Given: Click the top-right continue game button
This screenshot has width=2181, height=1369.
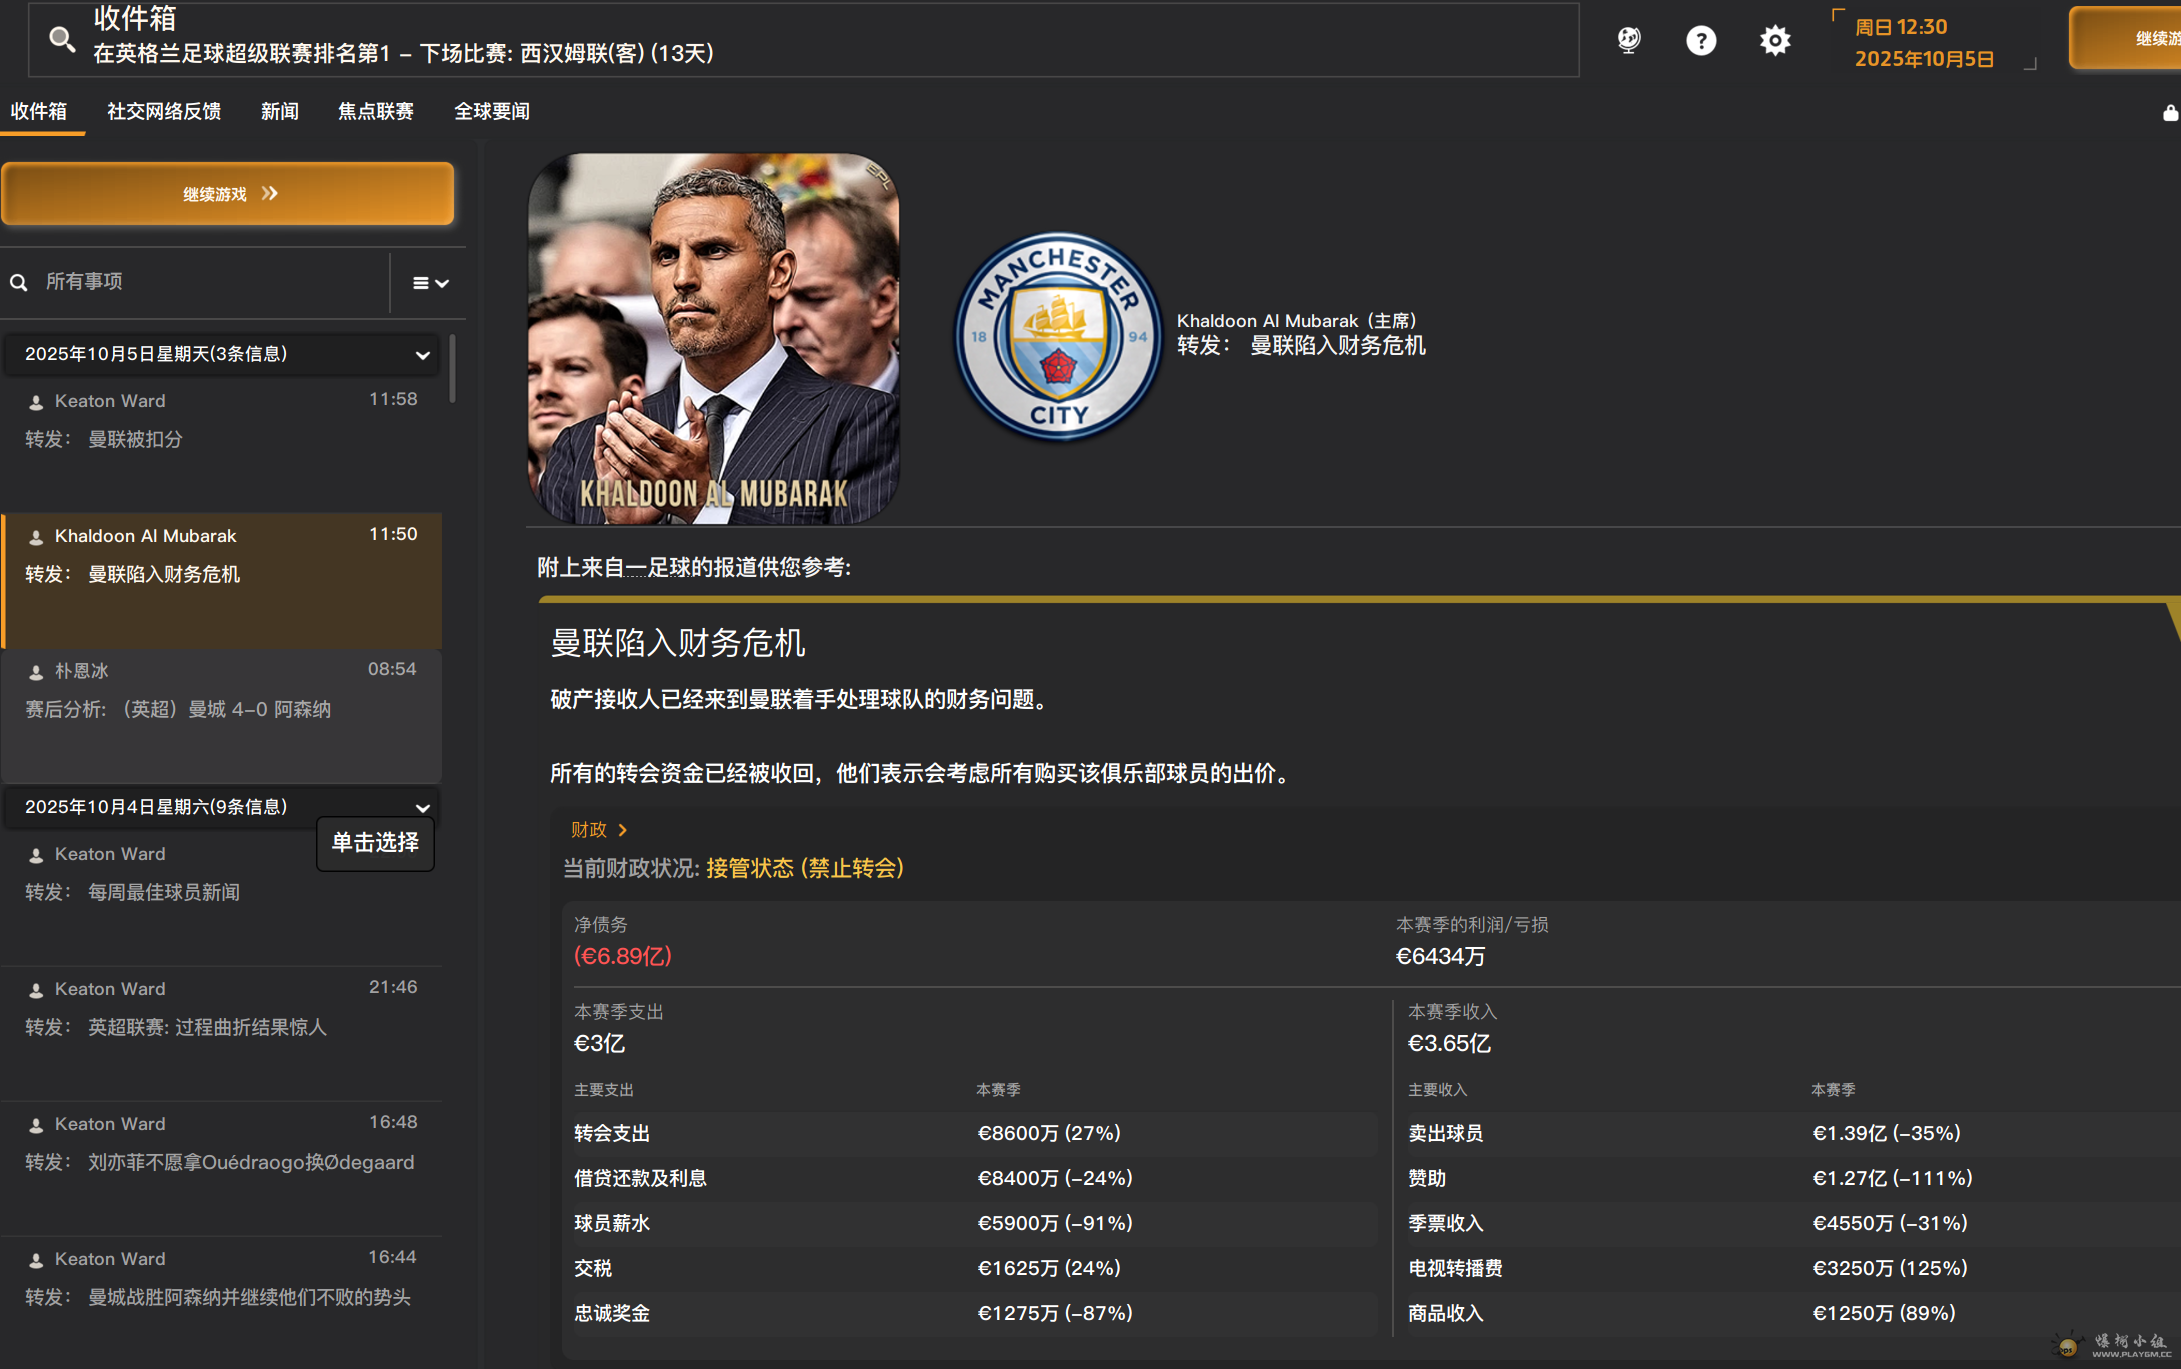Looking at the screenshot, I should coord(2125,39).
